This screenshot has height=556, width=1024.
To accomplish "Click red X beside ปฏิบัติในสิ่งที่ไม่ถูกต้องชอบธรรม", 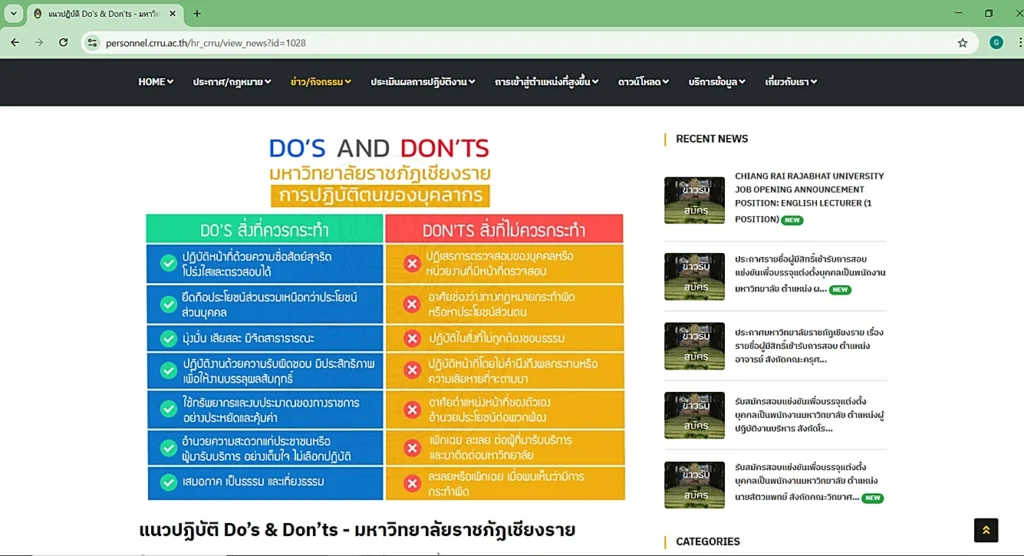I will pyautogui.click(x=412, y=338).
